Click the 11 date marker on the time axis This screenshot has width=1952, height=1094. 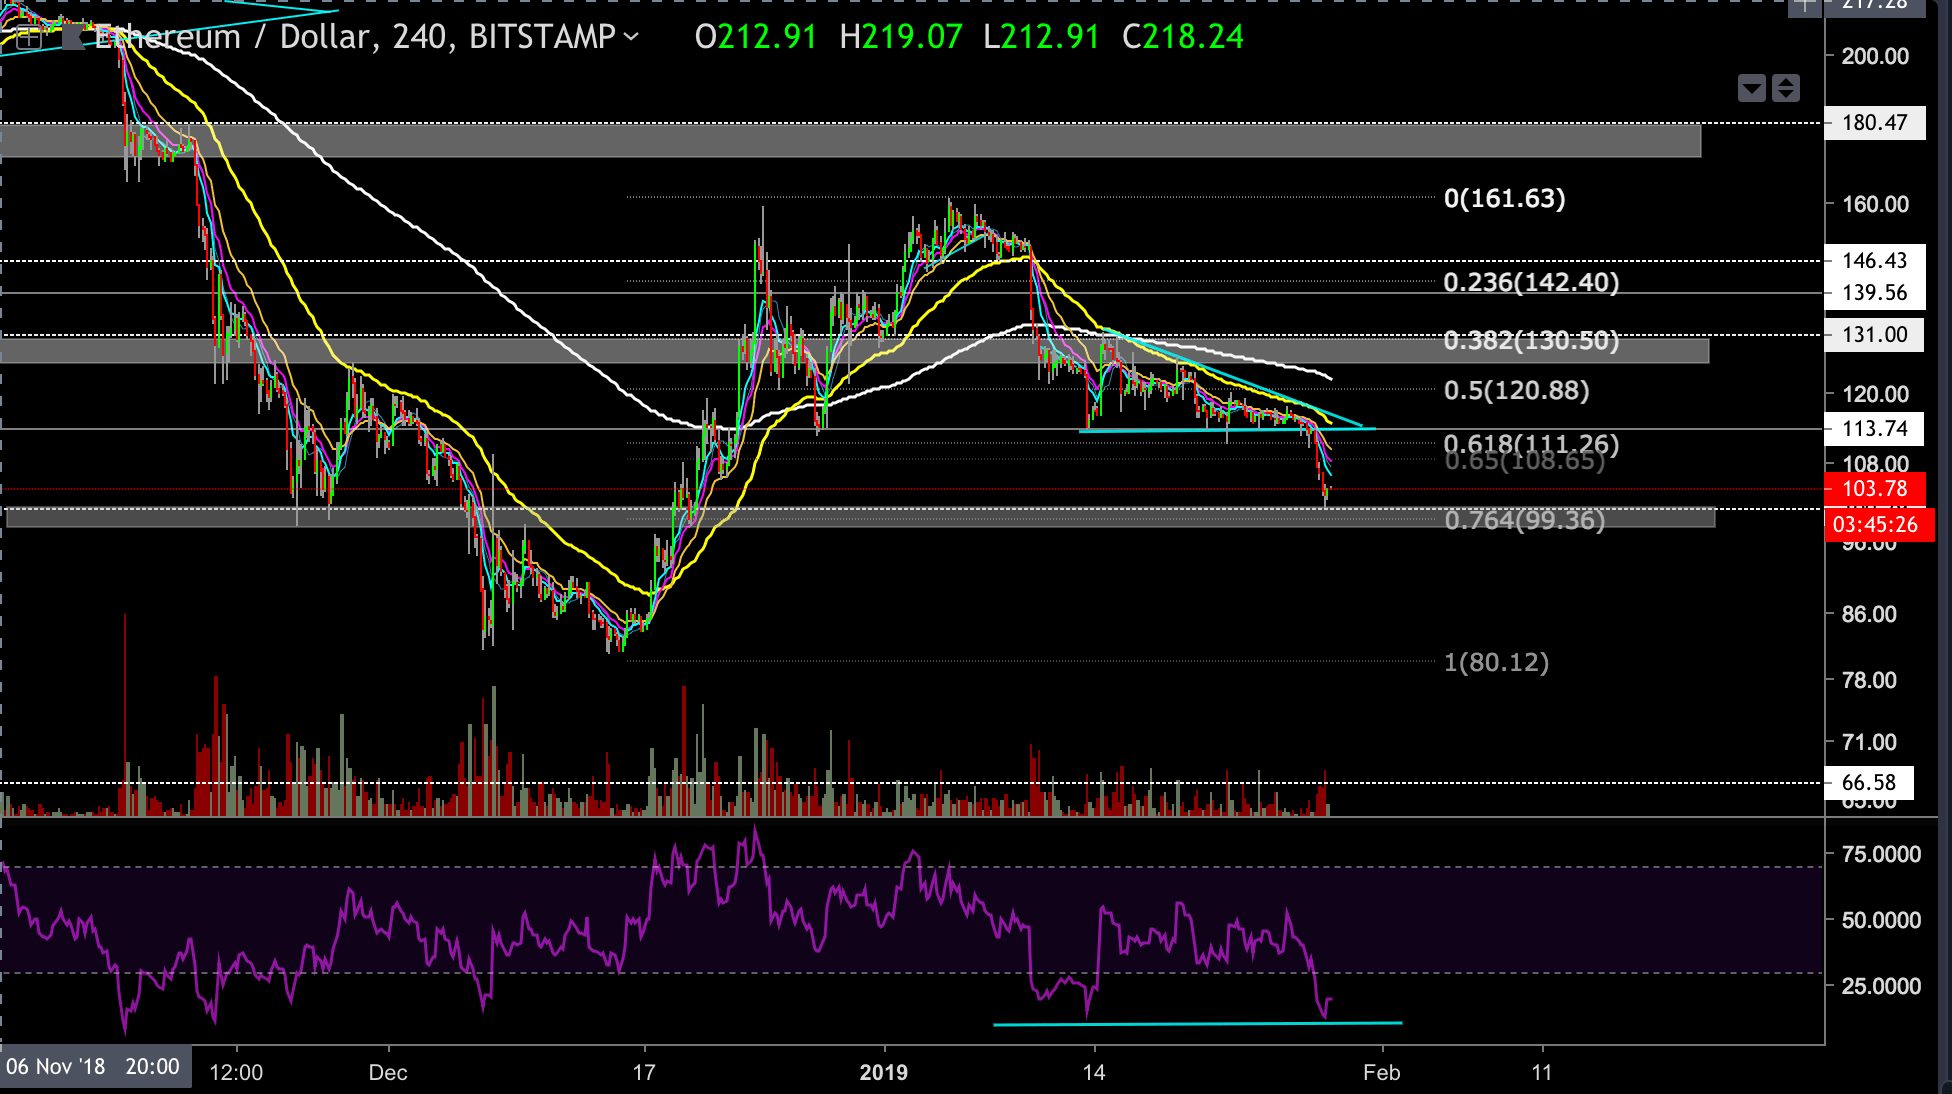tap(1542, 1073)
